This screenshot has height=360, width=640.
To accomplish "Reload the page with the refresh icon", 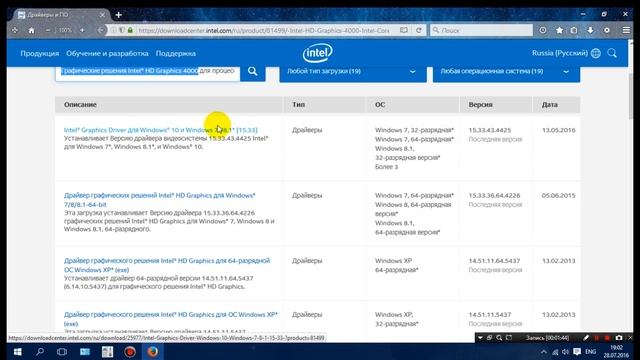I will click(419, 30).
